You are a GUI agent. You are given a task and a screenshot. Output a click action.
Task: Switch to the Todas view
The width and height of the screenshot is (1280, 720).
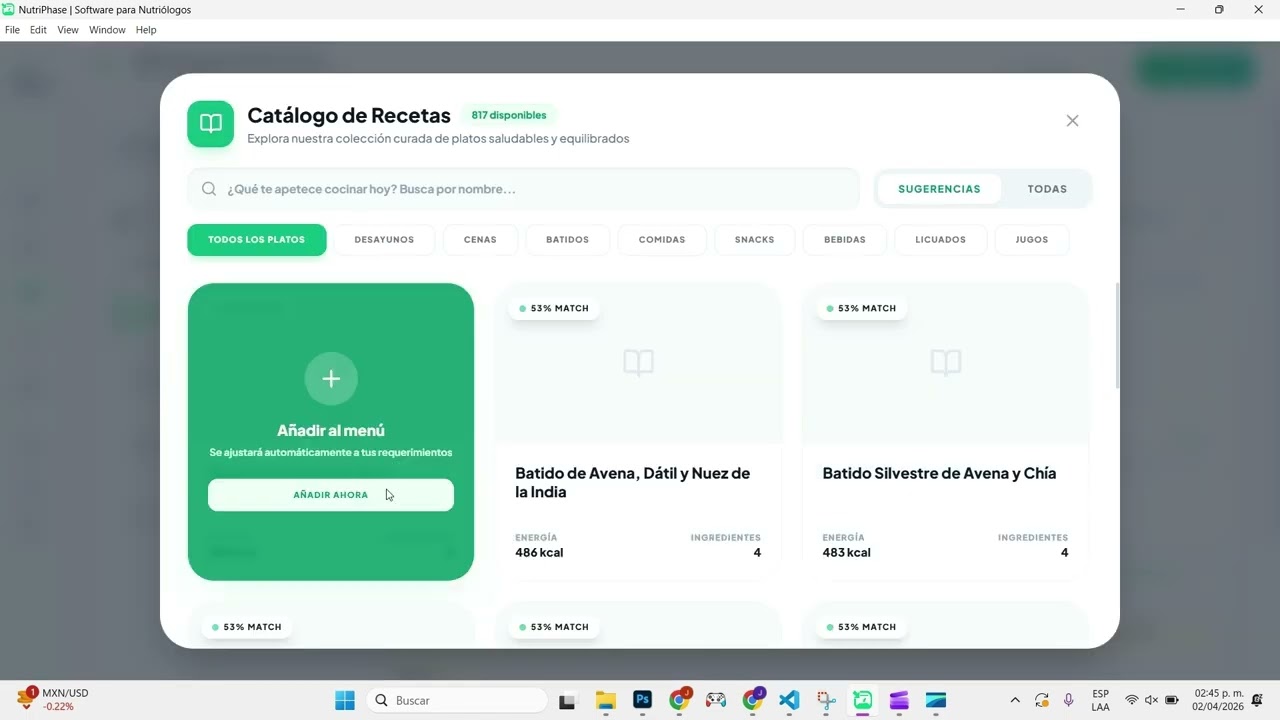coord(1047,189)
